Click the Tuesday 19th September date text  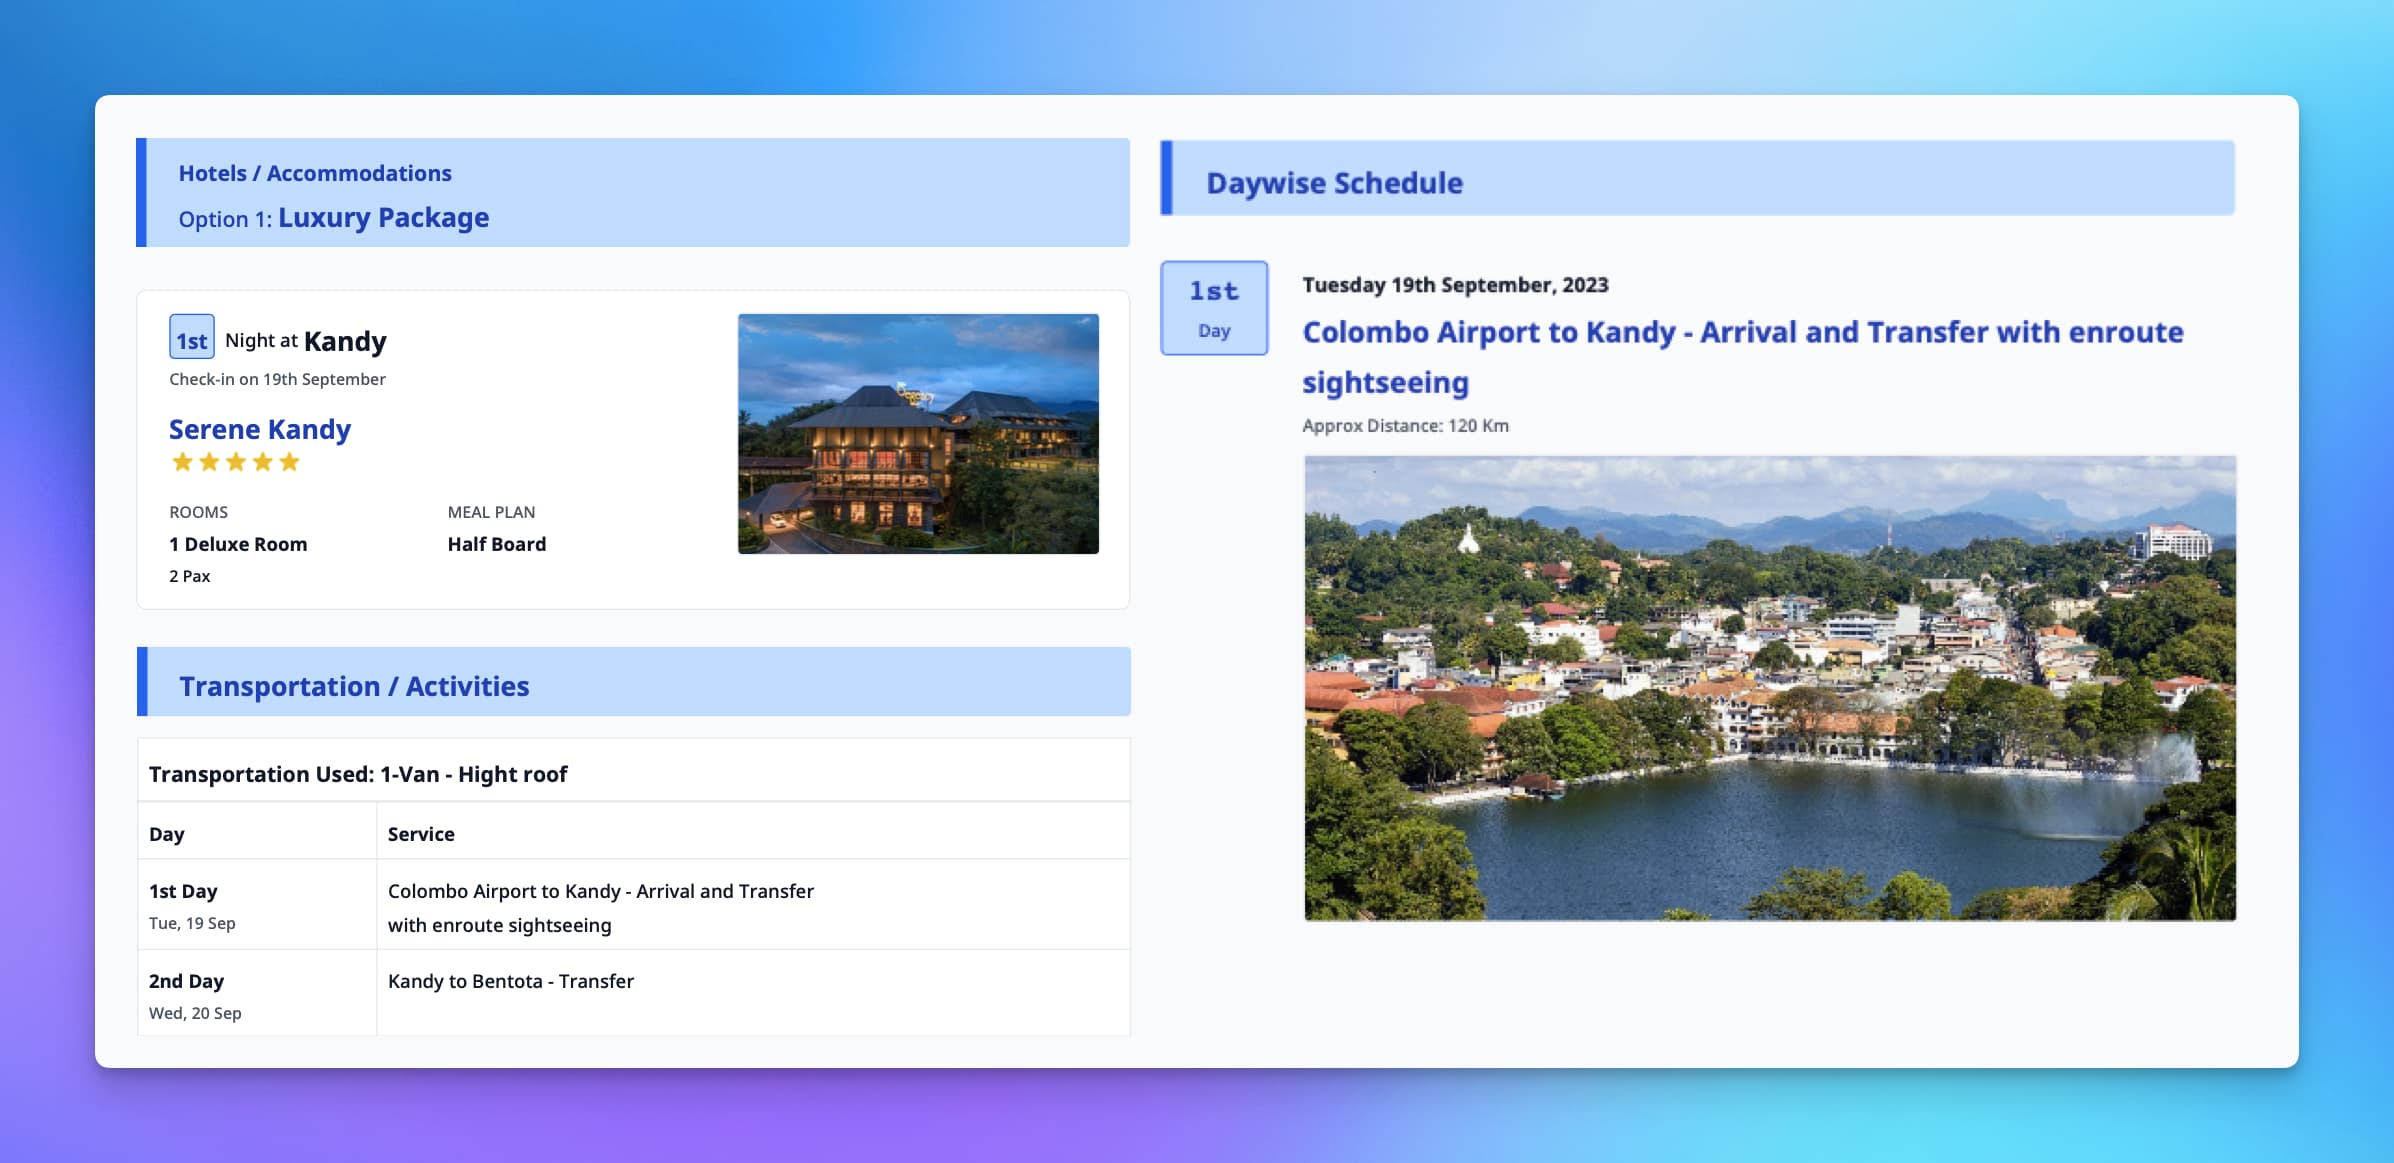[1455, 285]
